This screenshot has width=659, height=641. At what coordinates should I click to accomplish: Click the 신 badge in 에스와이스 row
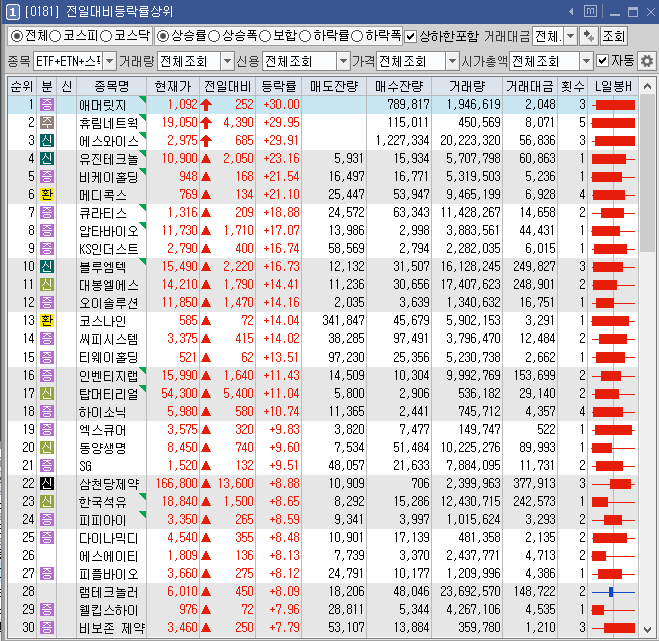[47, 140]
